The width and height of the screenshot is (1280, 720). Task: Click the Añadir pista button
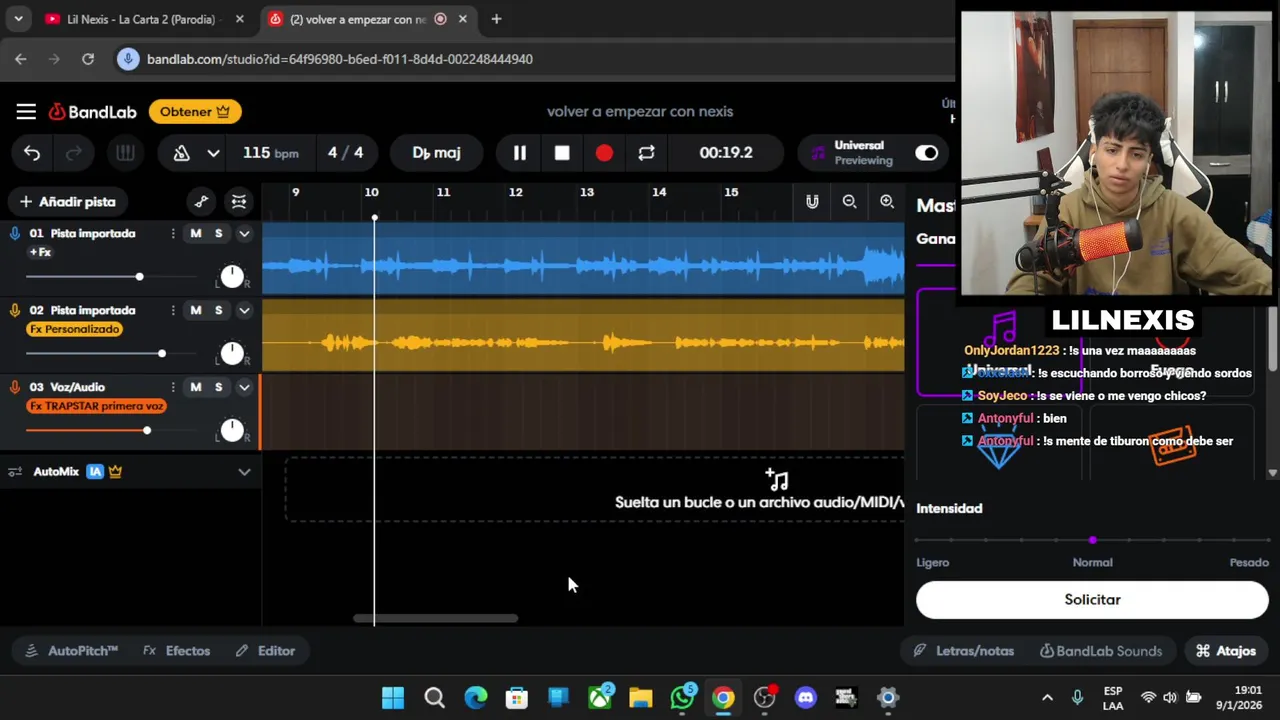[68, 202]
